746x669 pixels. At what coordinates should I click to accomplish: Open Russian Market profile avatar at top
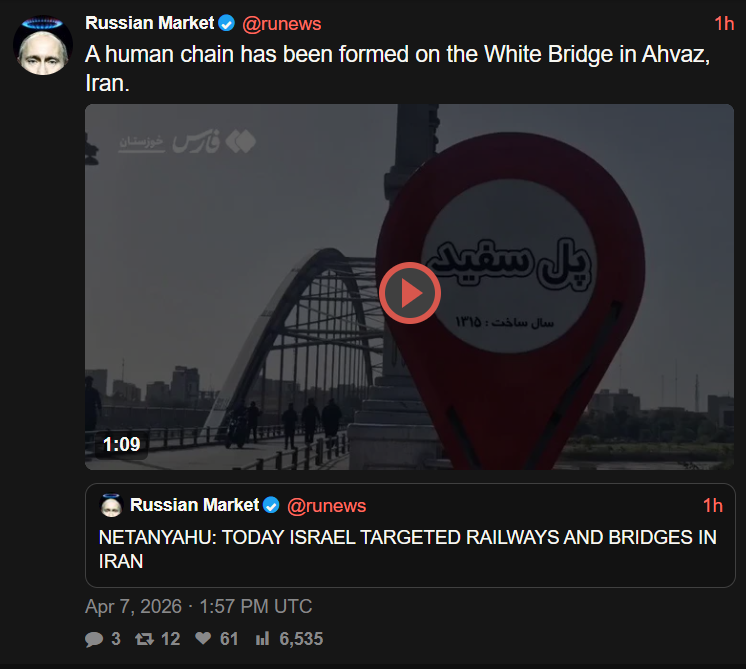pos(43,46)
